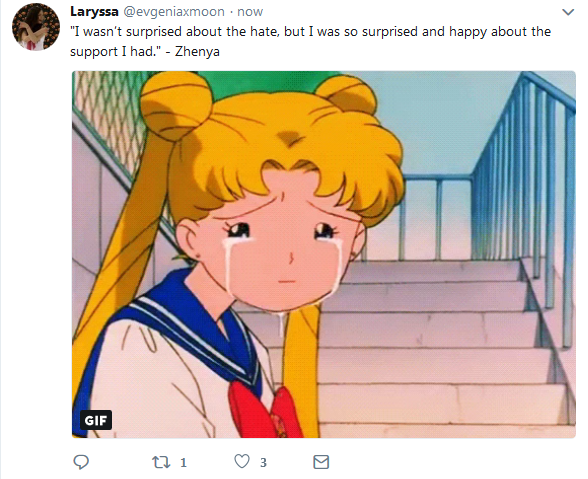Retweet the post using the arrows icon
This screenshot has width=588, height=479.
tap(161, 462)
